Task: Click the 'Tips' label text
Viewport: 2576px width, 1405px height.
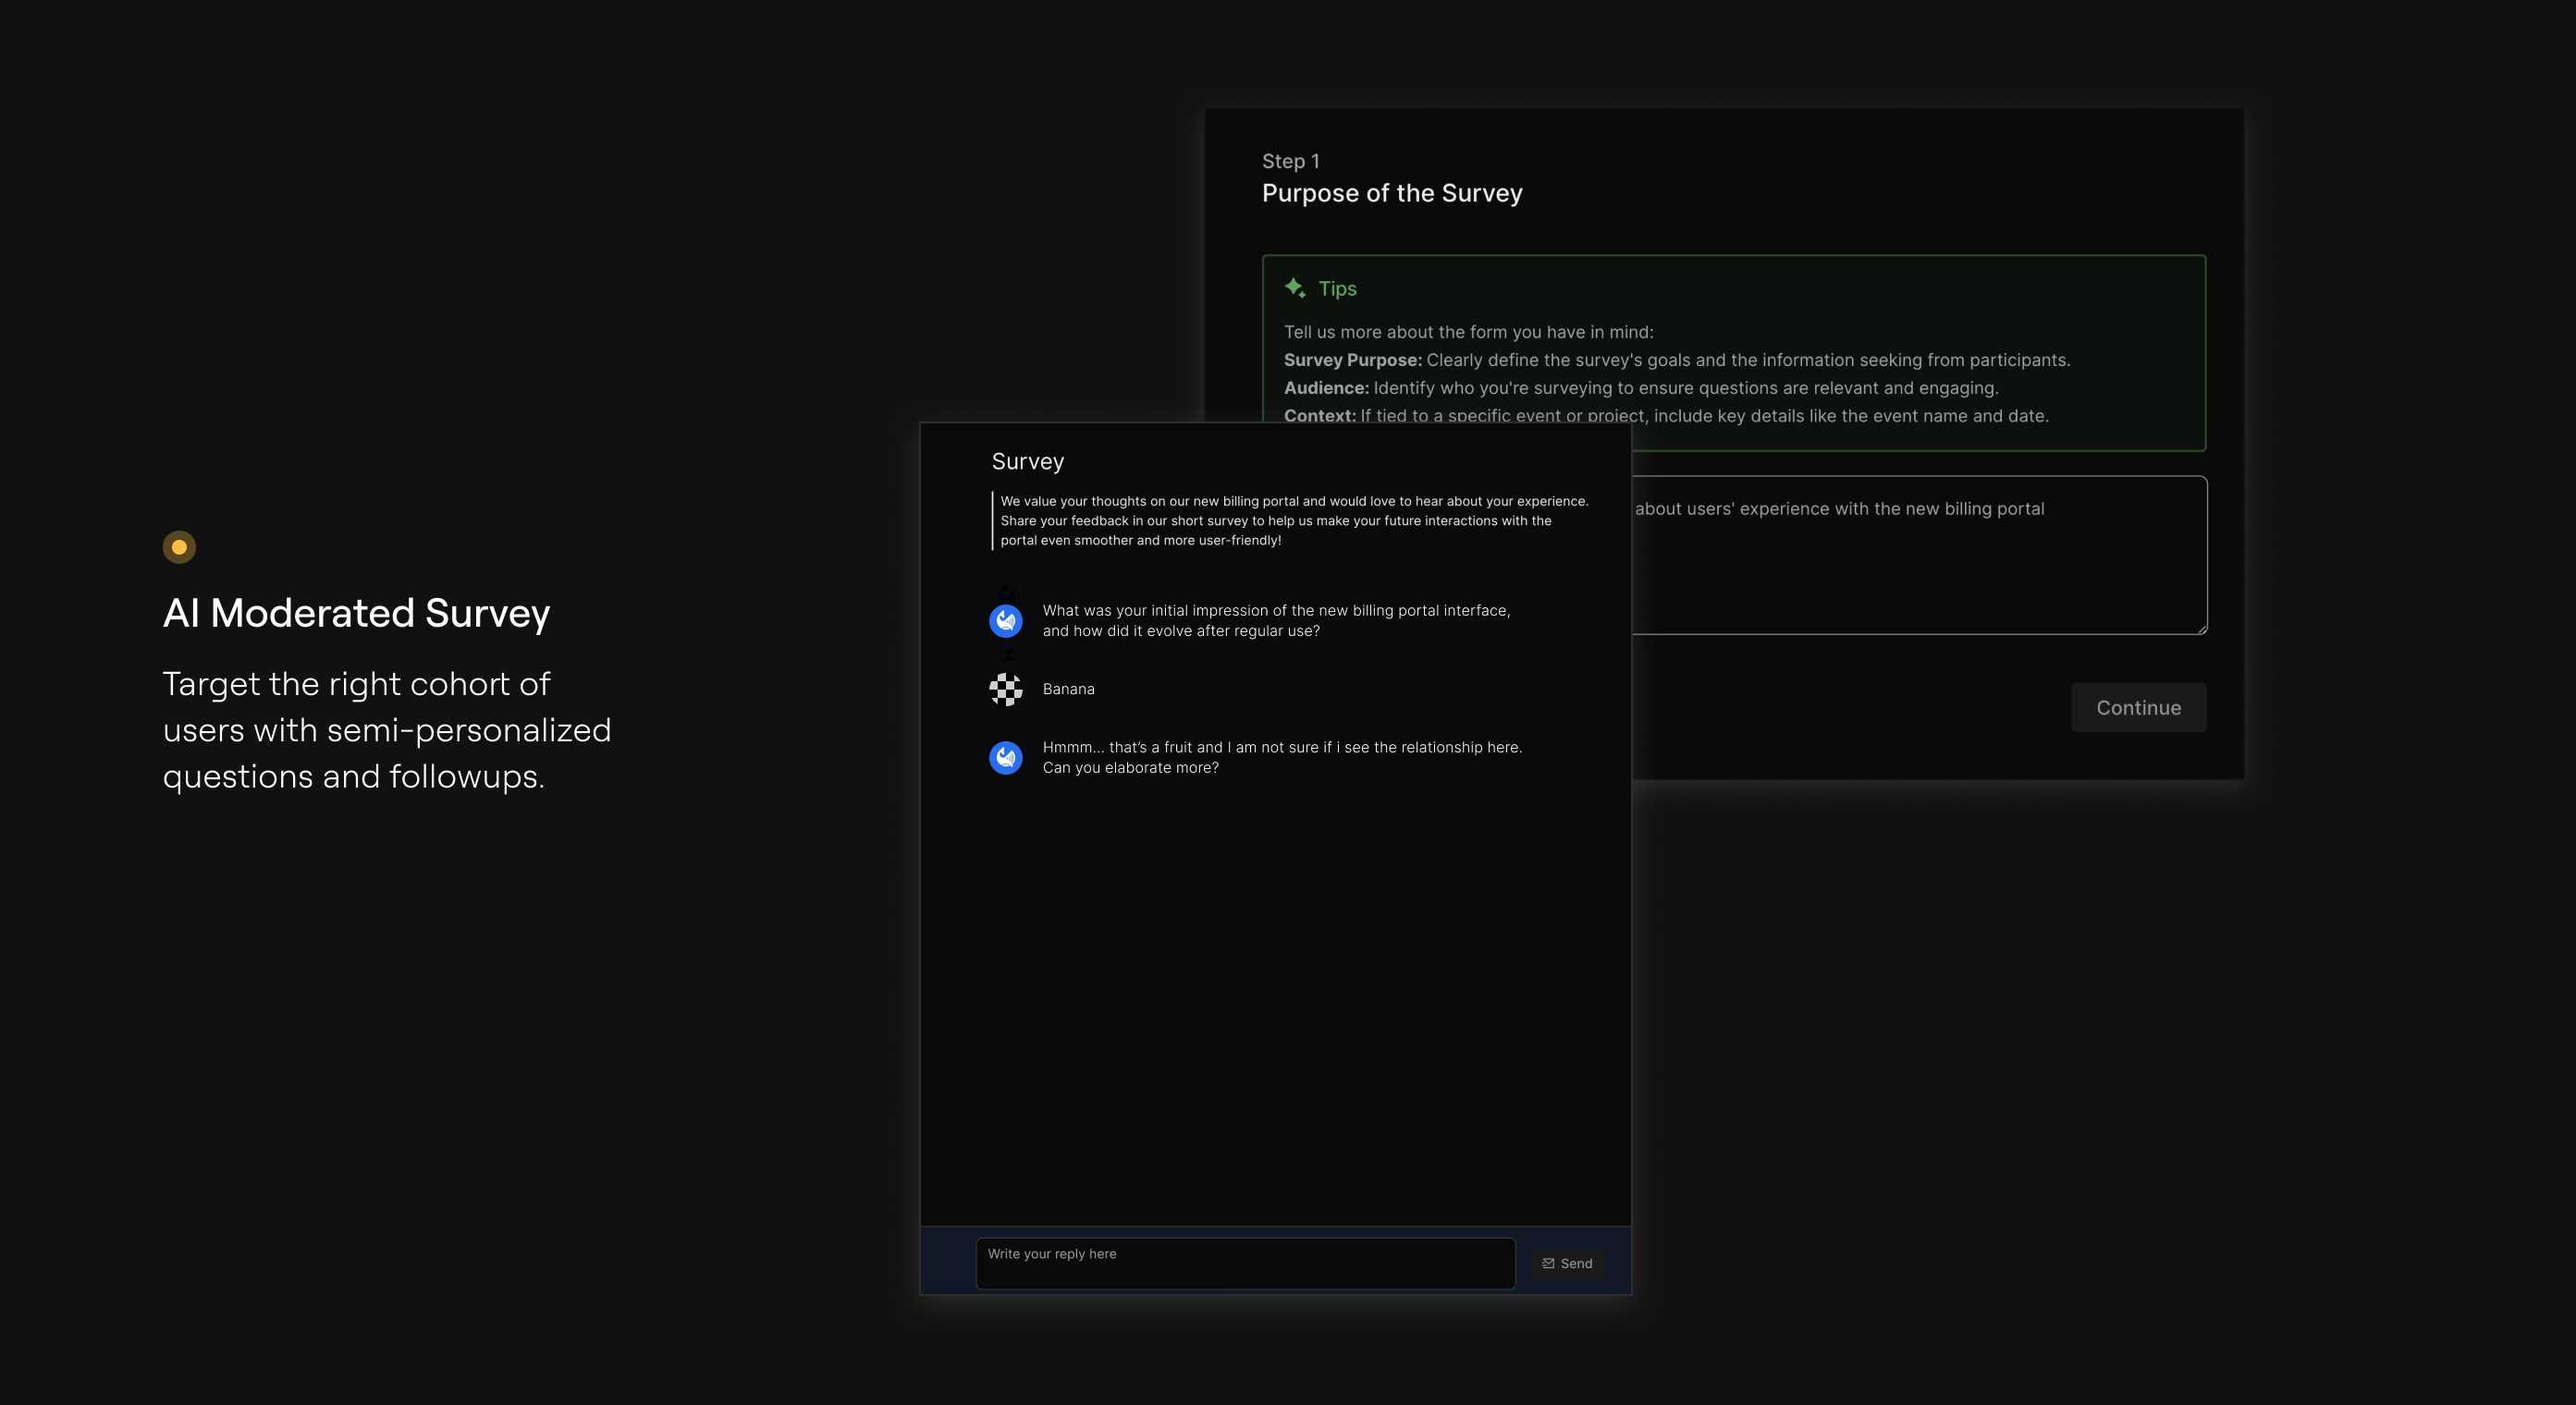Action: [1337, 288]
